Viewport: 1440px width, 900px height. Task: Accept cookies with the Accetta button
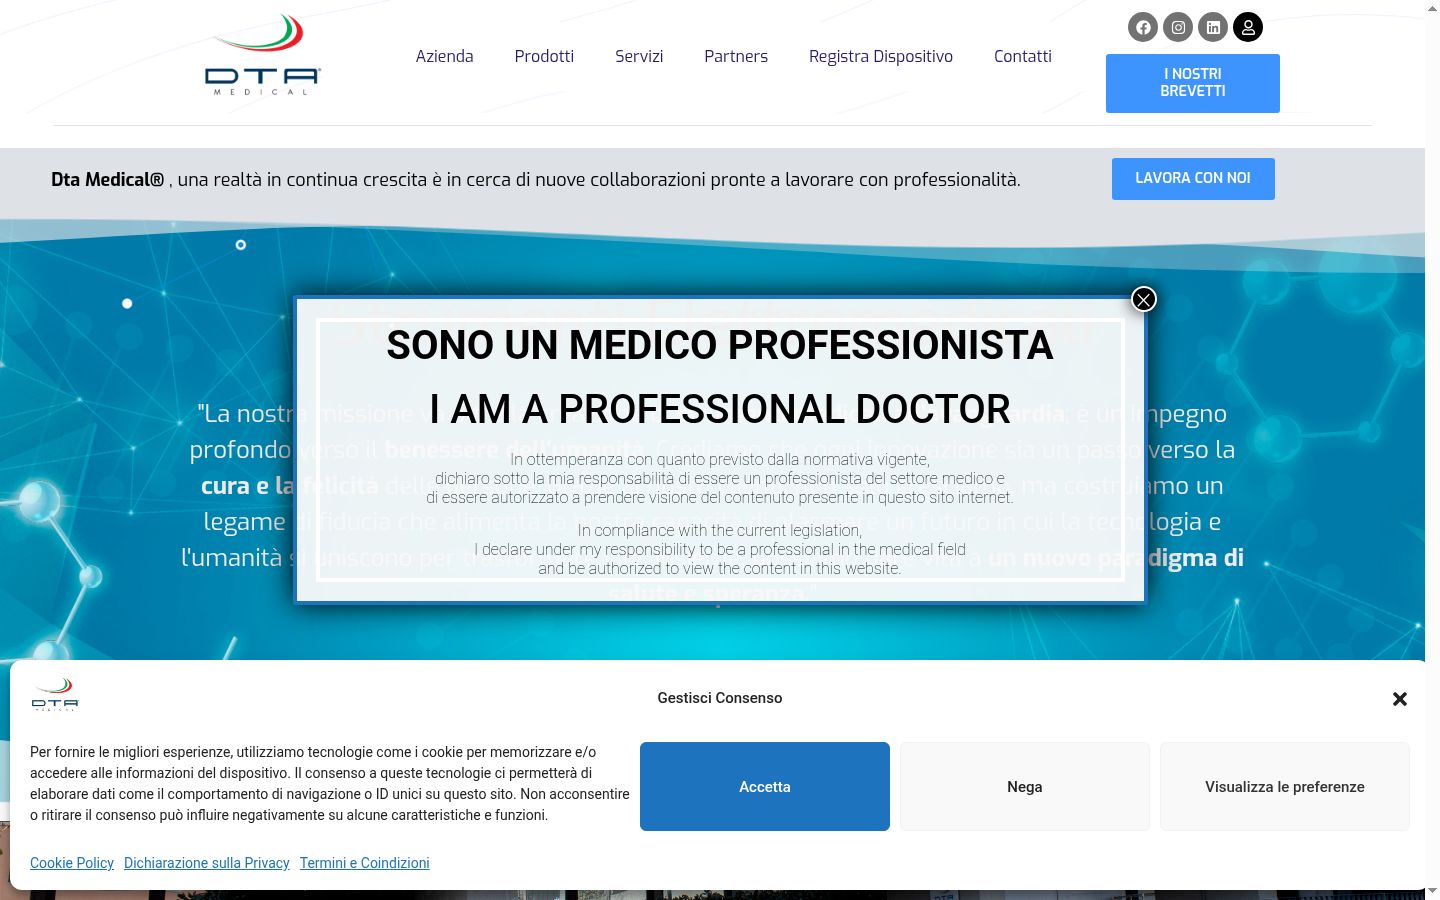tap(765, 787)
